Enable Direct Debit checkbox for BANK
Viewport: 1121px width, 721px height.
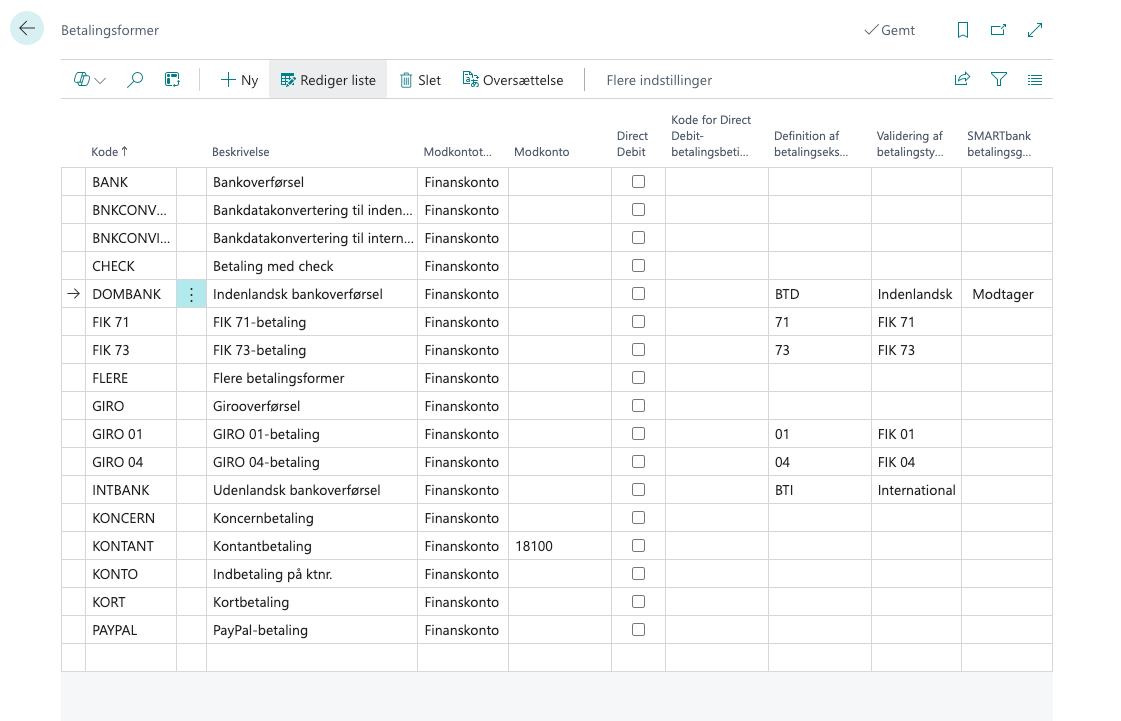pos(638,182)
